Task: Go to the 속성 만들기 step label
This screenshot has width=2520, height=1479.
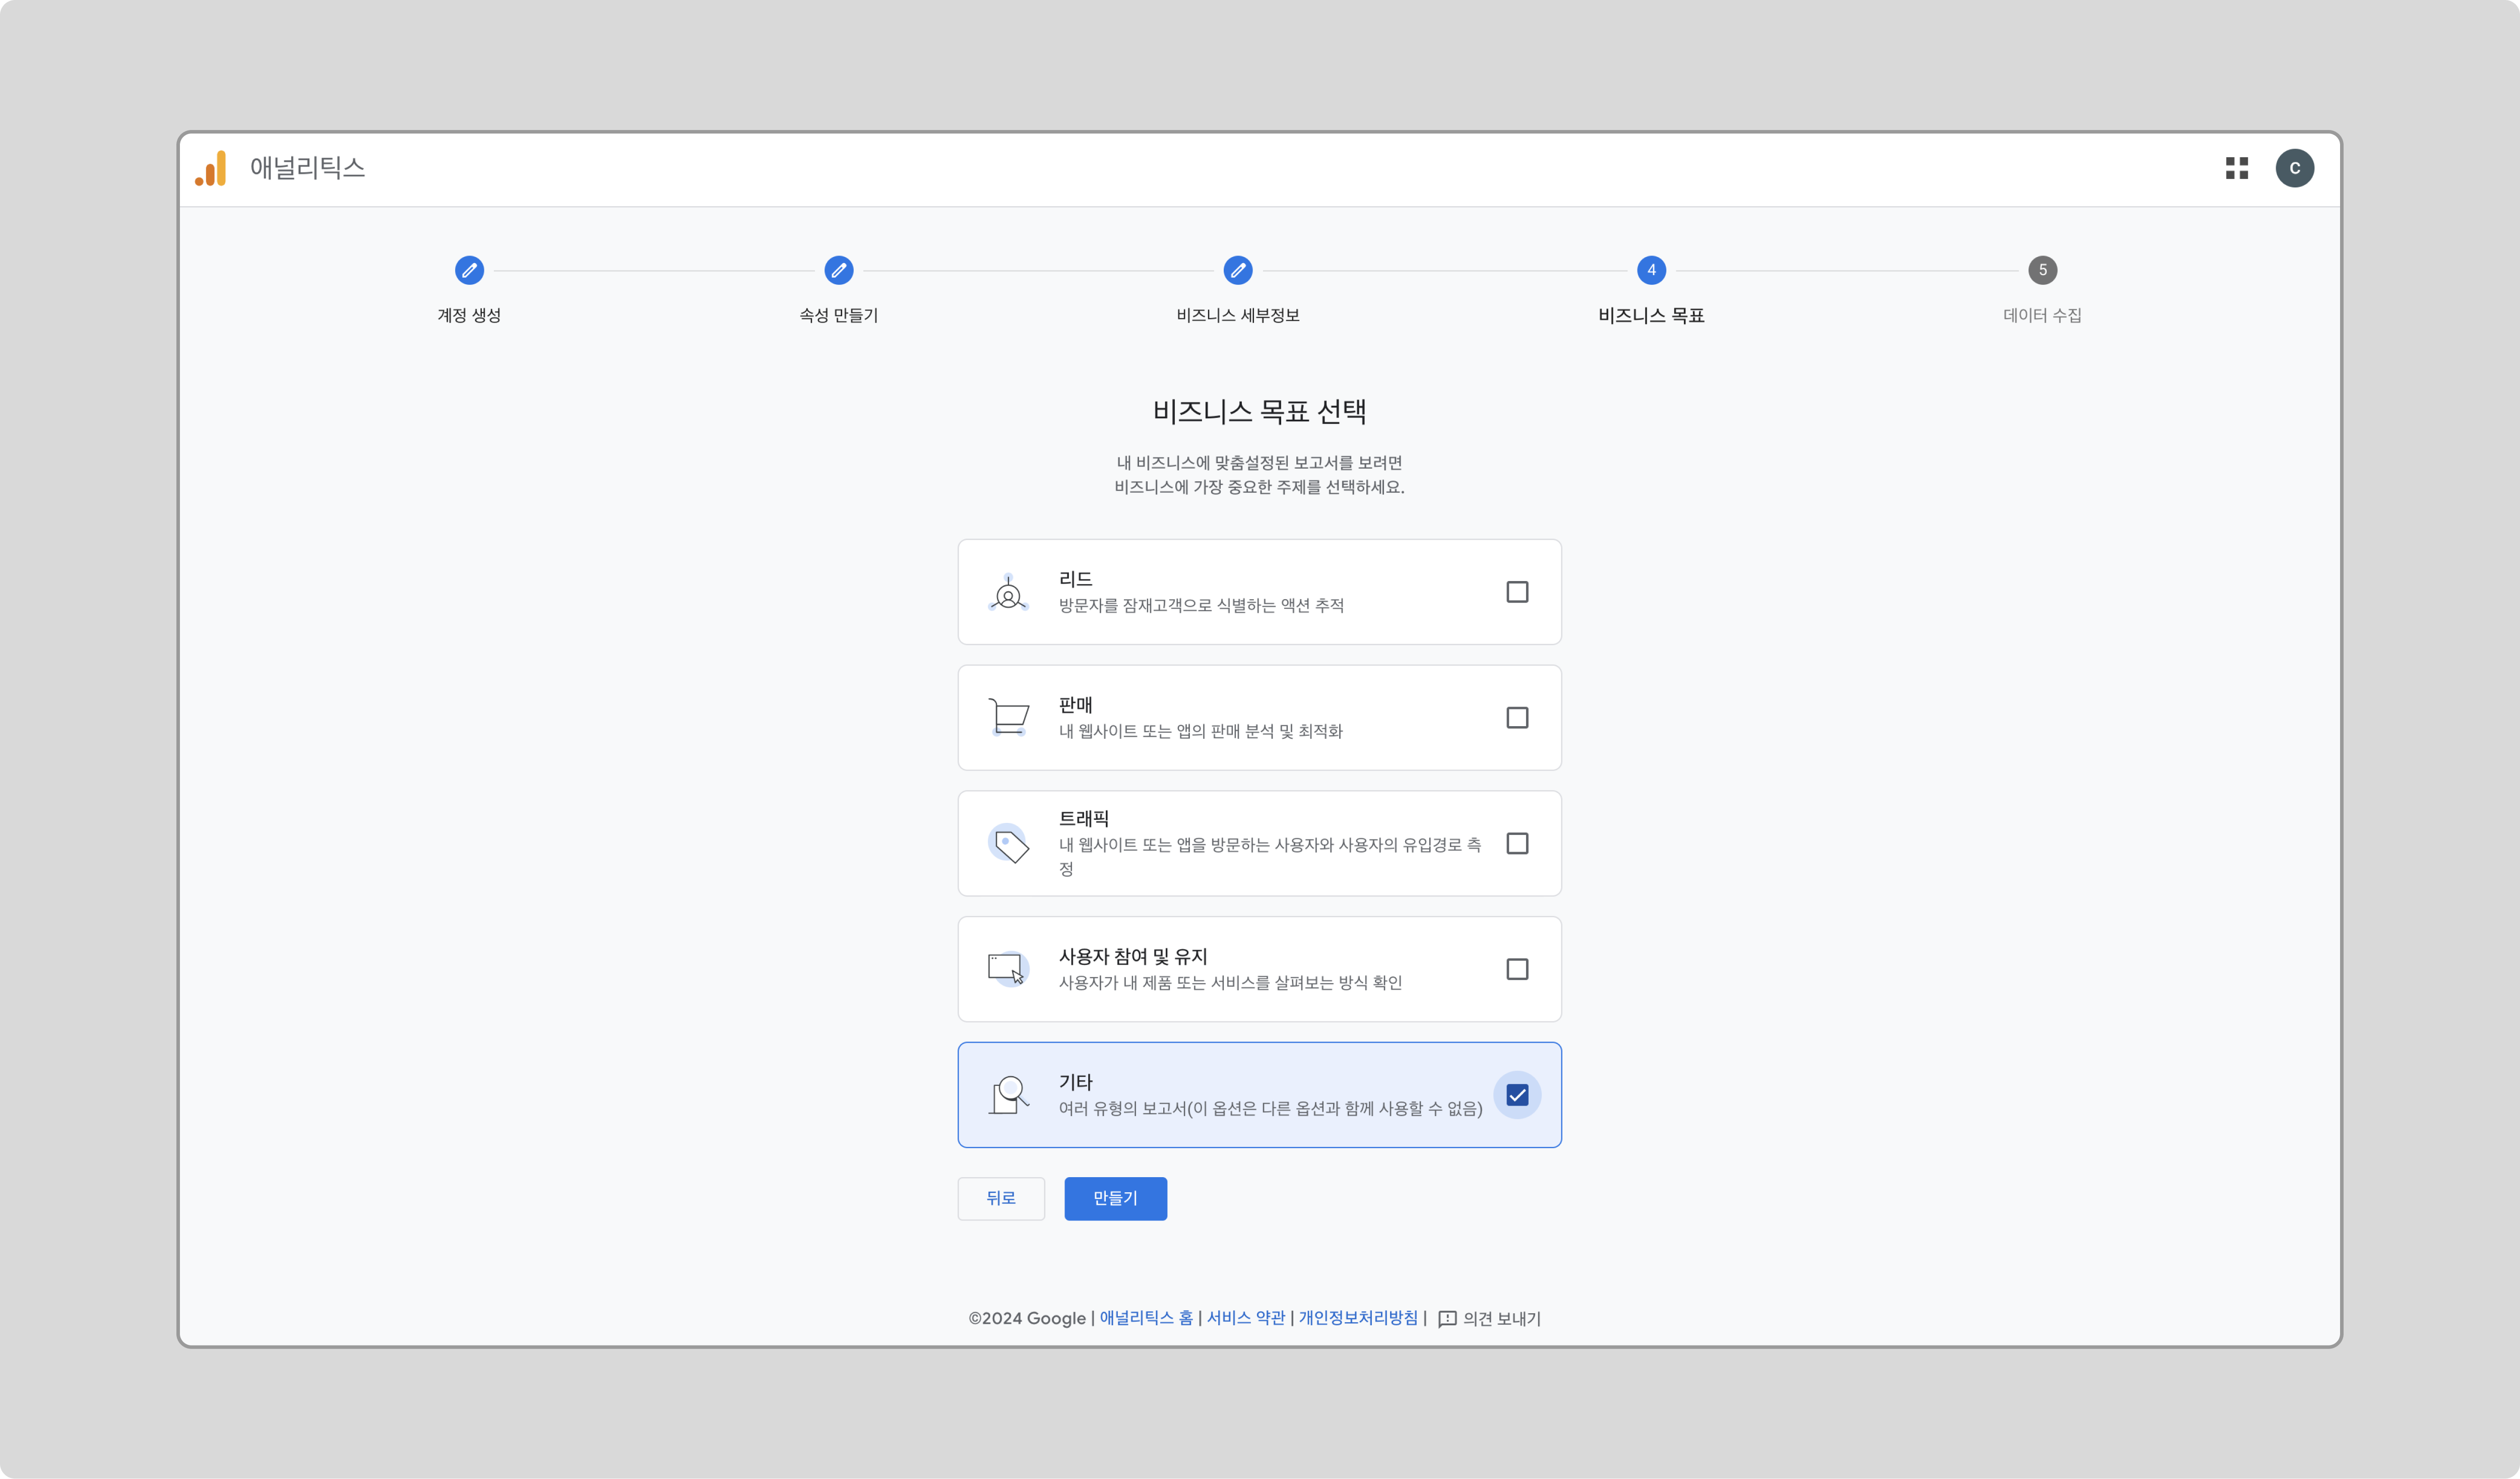Action: (x=839, y=315)
